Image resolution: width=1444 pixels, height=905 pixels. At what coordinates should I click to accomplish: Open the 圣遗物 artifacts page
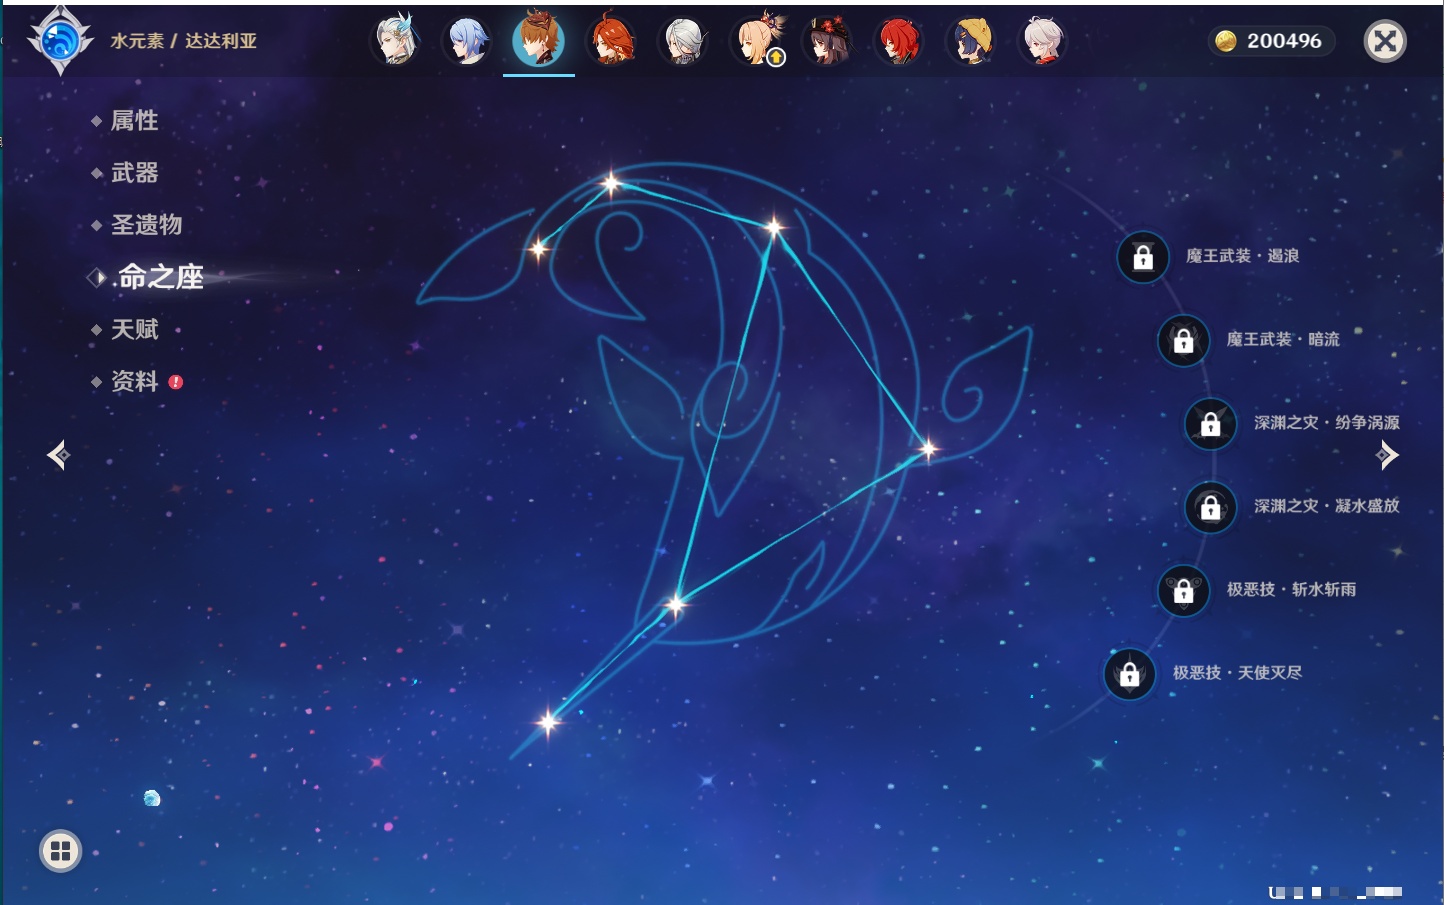(146, 225)
